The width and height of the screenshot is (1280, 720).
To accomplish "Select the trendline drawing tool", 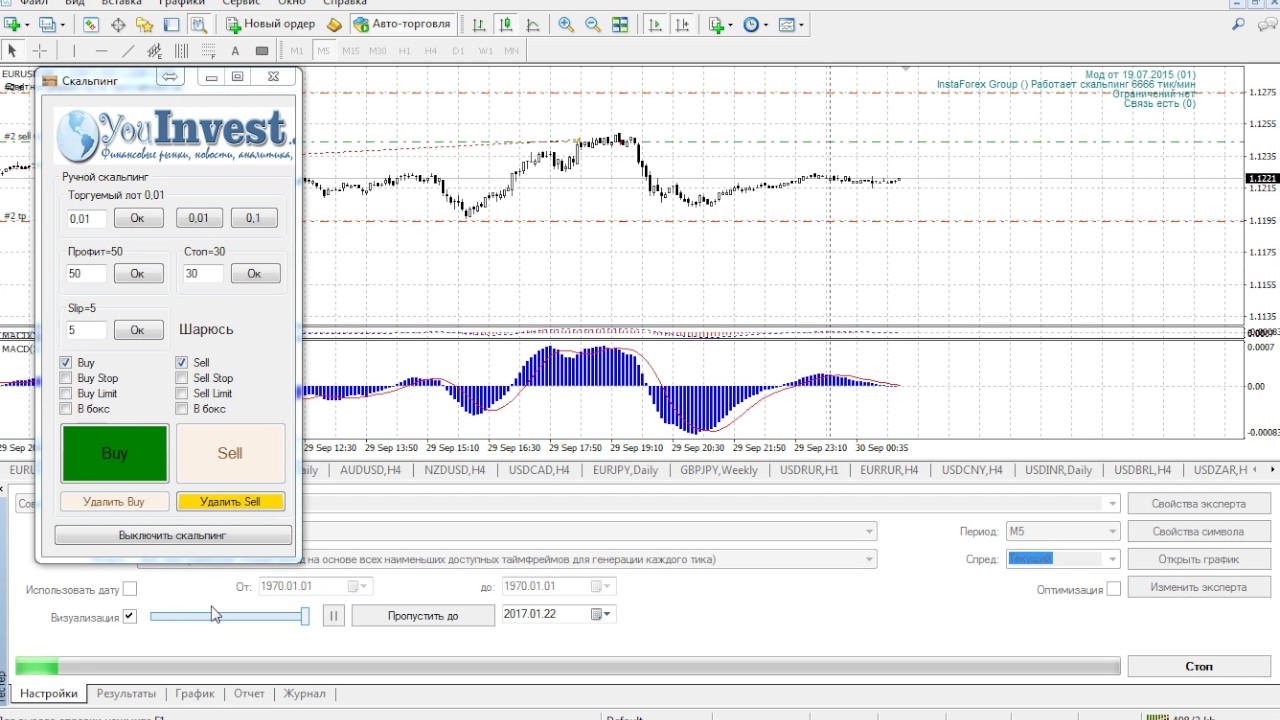I will pos(128,50).
